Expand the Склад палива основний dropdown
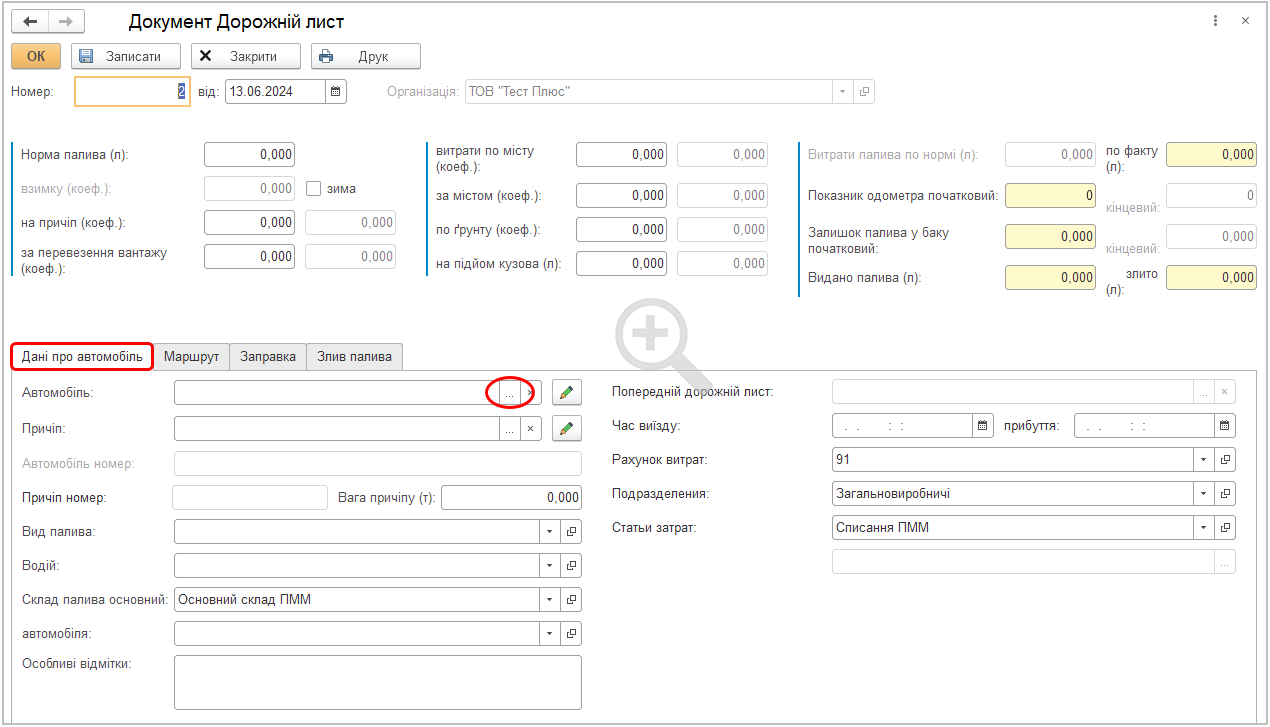 550,599
